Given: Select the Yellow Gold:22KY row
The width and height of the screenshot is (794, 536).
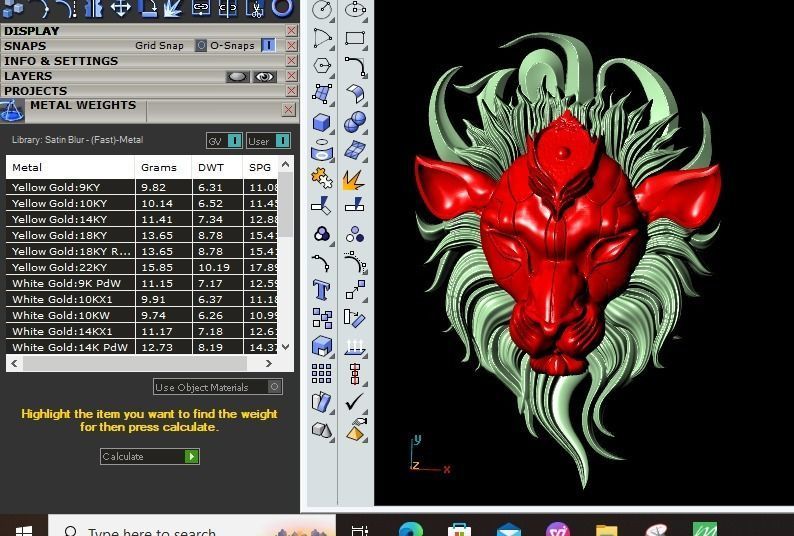Looking at the screenshot, I should point(142,267).
